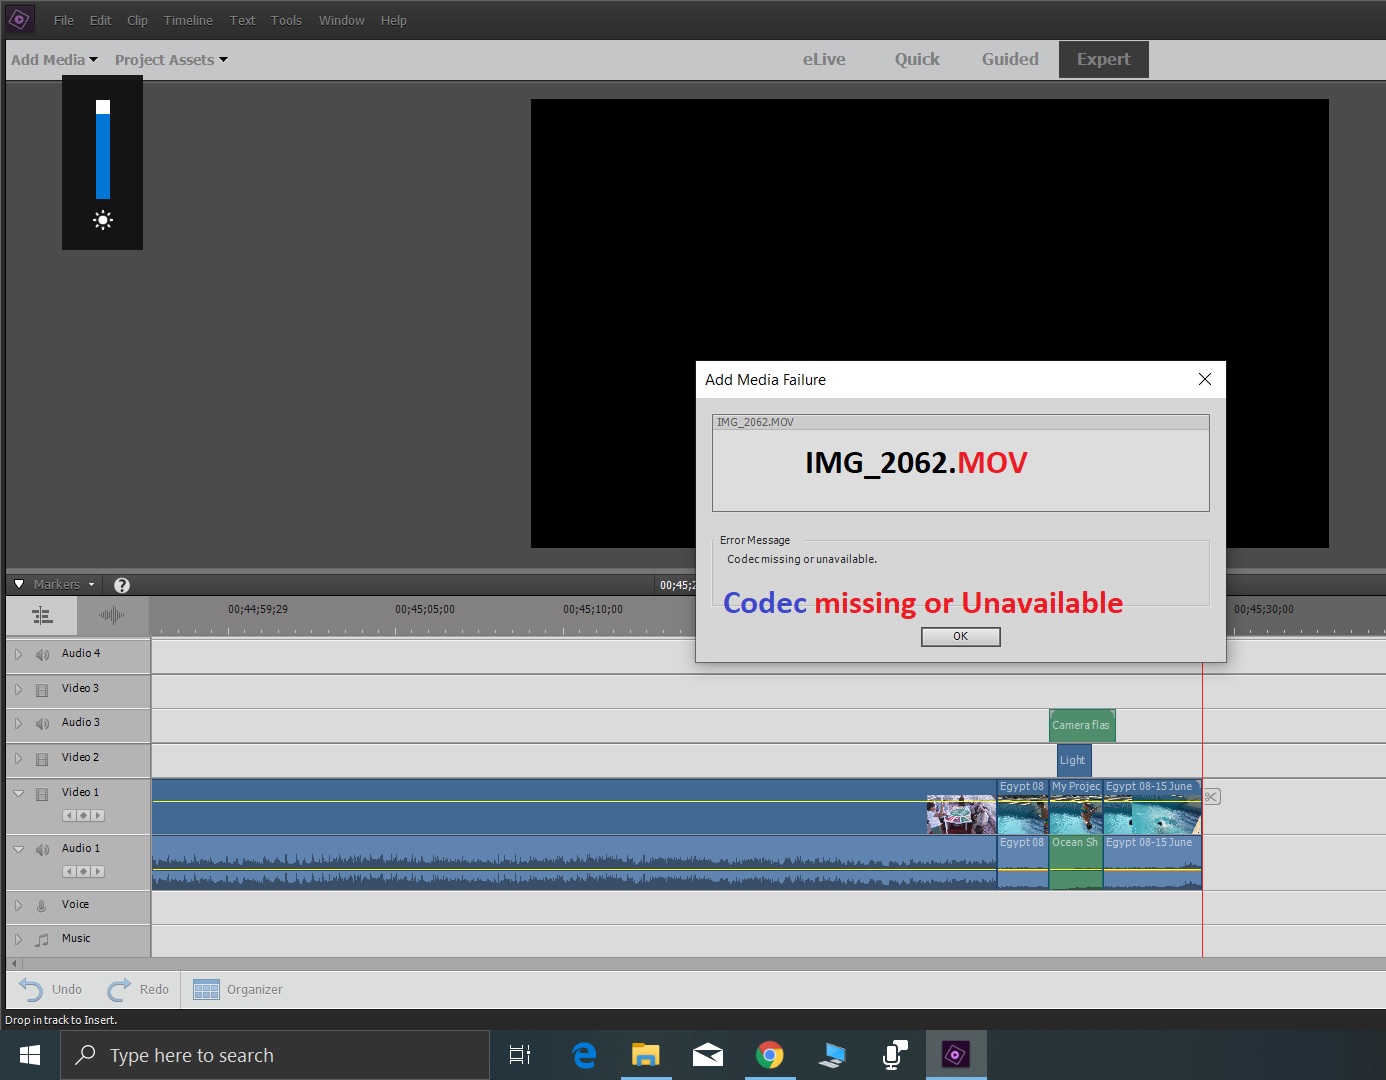The image size is (1386, 1080).
Task: Mute the Audio 1 track speaker
Action: tap(42, 850)
